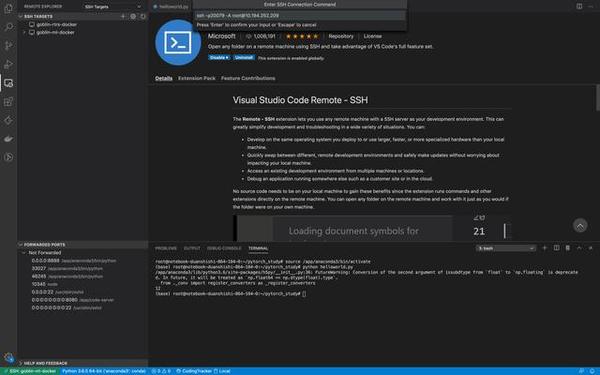Open SSH config file with gear icon
600x375 pixels.
[133, 16]
